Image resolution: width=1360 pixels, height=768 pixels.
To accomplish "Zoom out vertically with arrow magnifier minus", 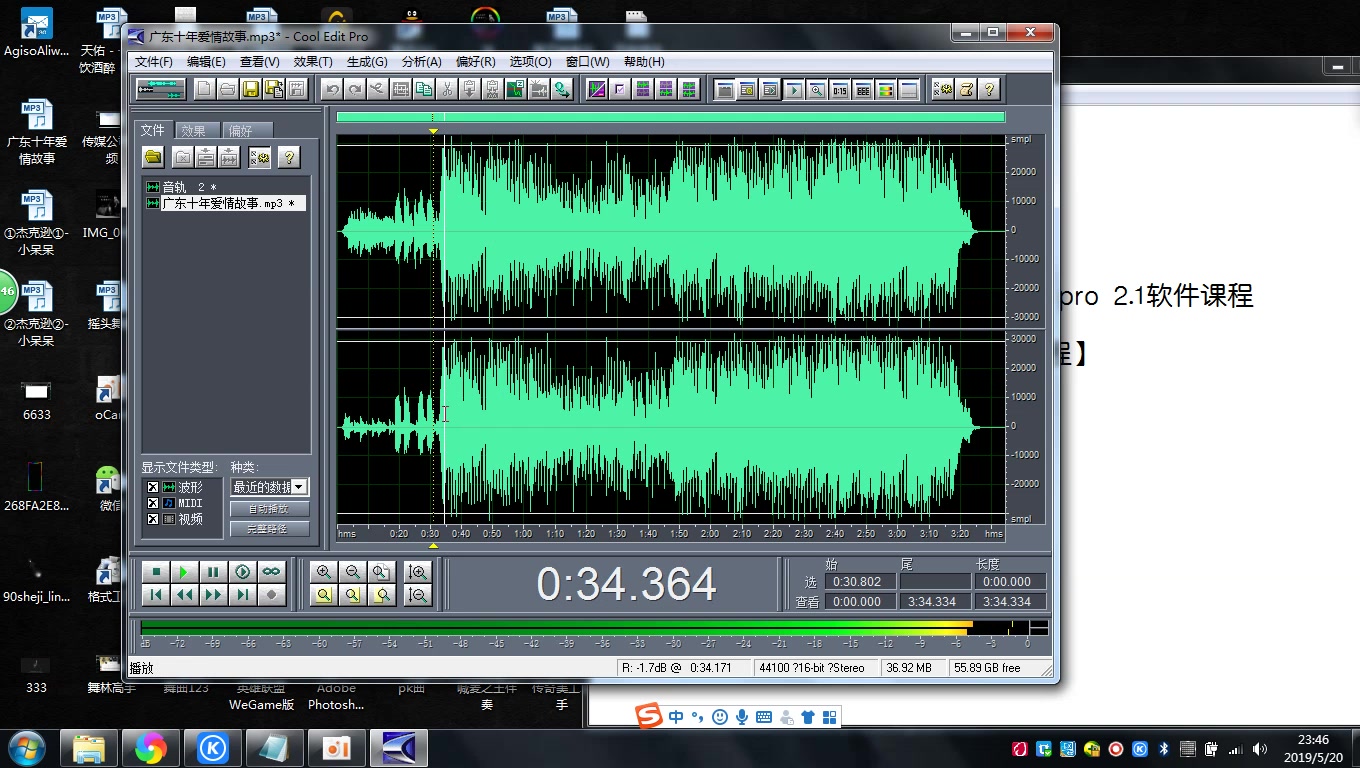I will [418, 595].
